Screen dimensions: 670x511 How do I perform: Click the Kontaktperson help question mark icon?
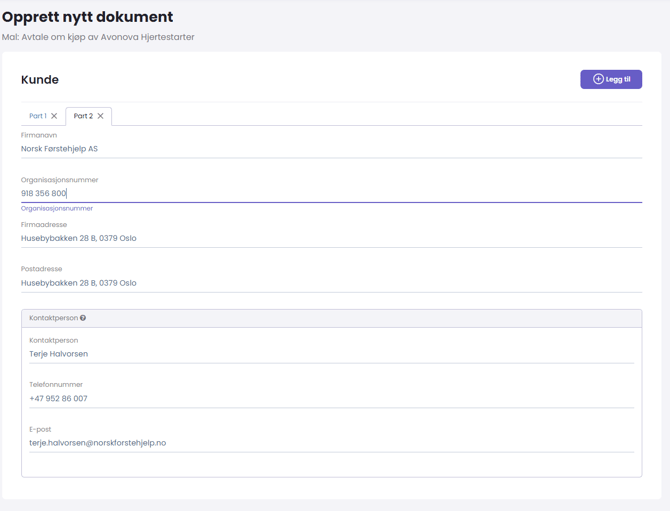pyautogui.click(x=83, y=318)
